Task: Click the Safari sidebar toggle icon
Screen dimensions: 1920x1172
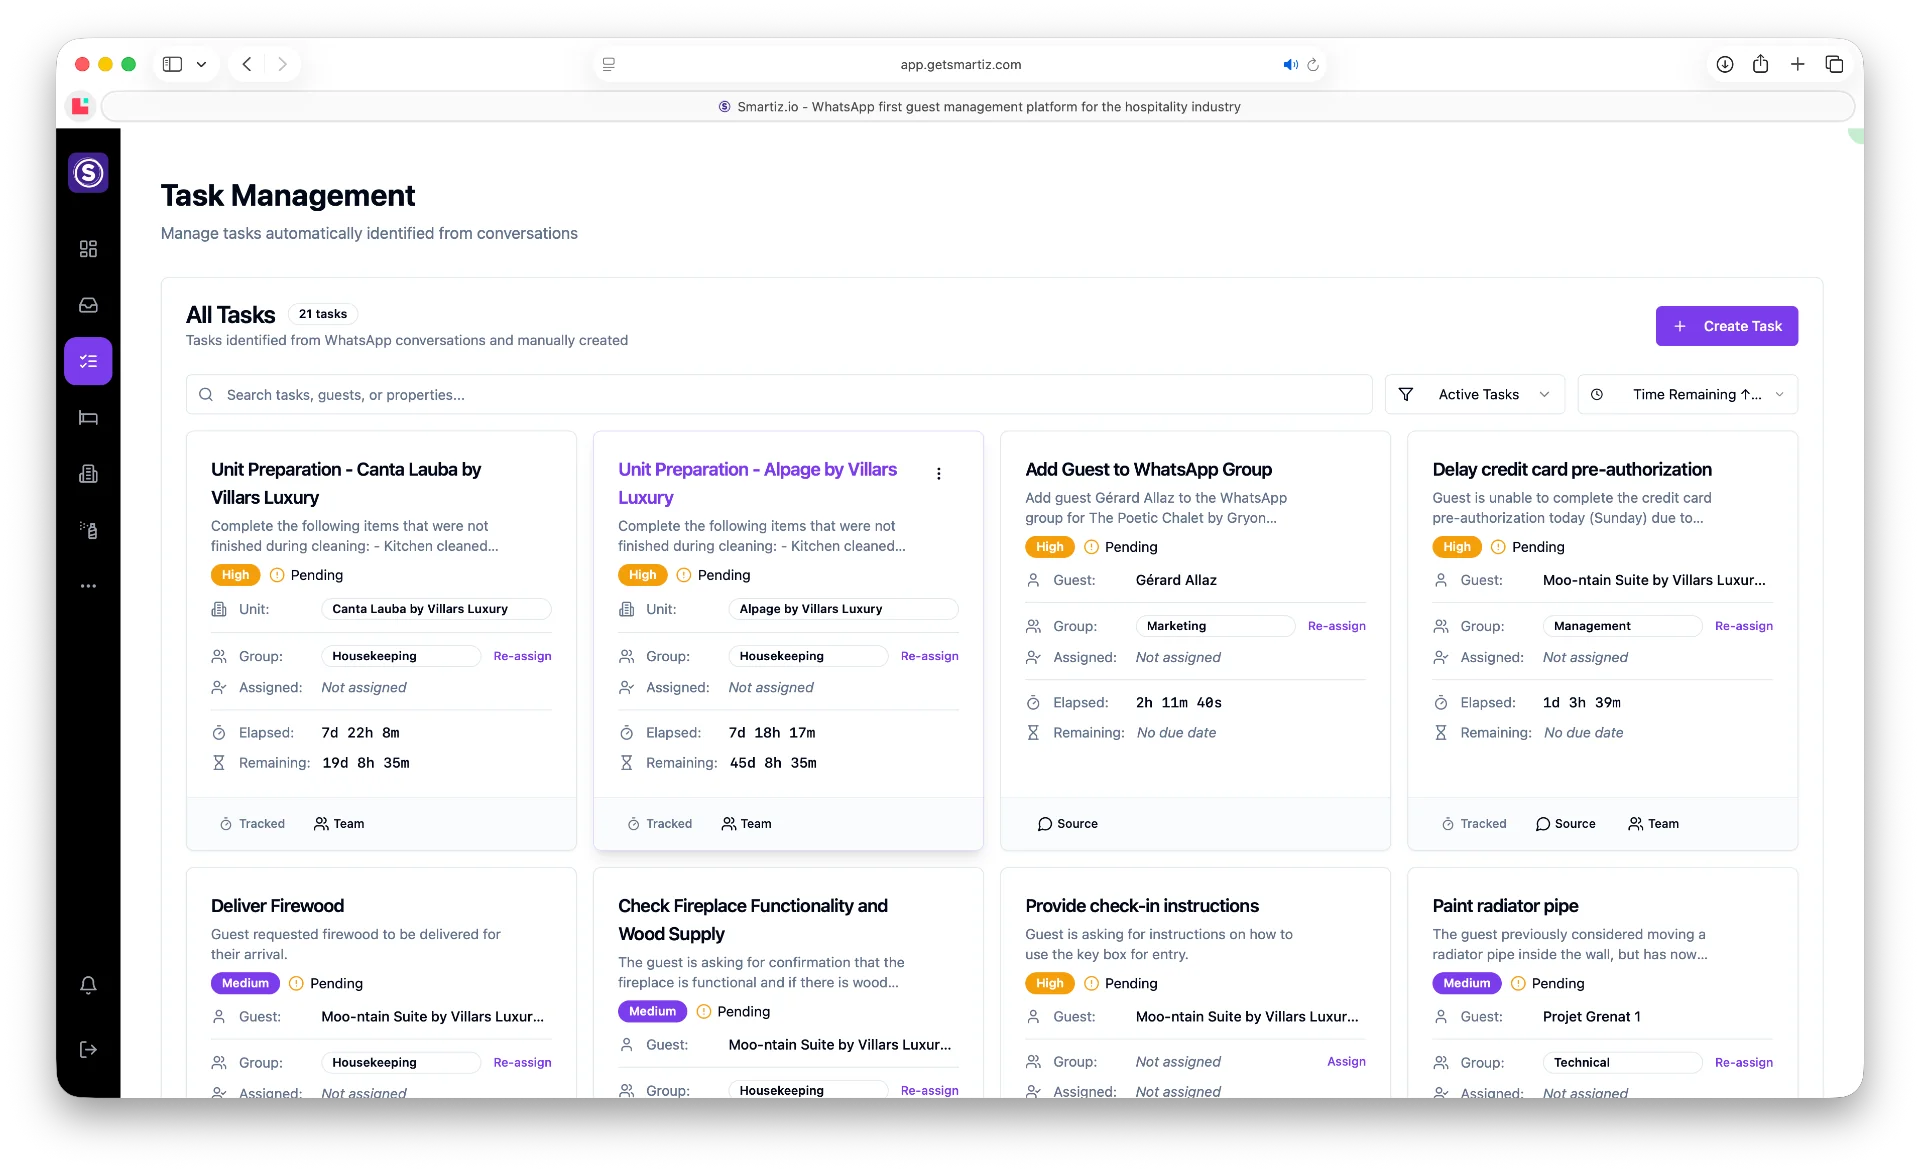Action: point(172,64)
